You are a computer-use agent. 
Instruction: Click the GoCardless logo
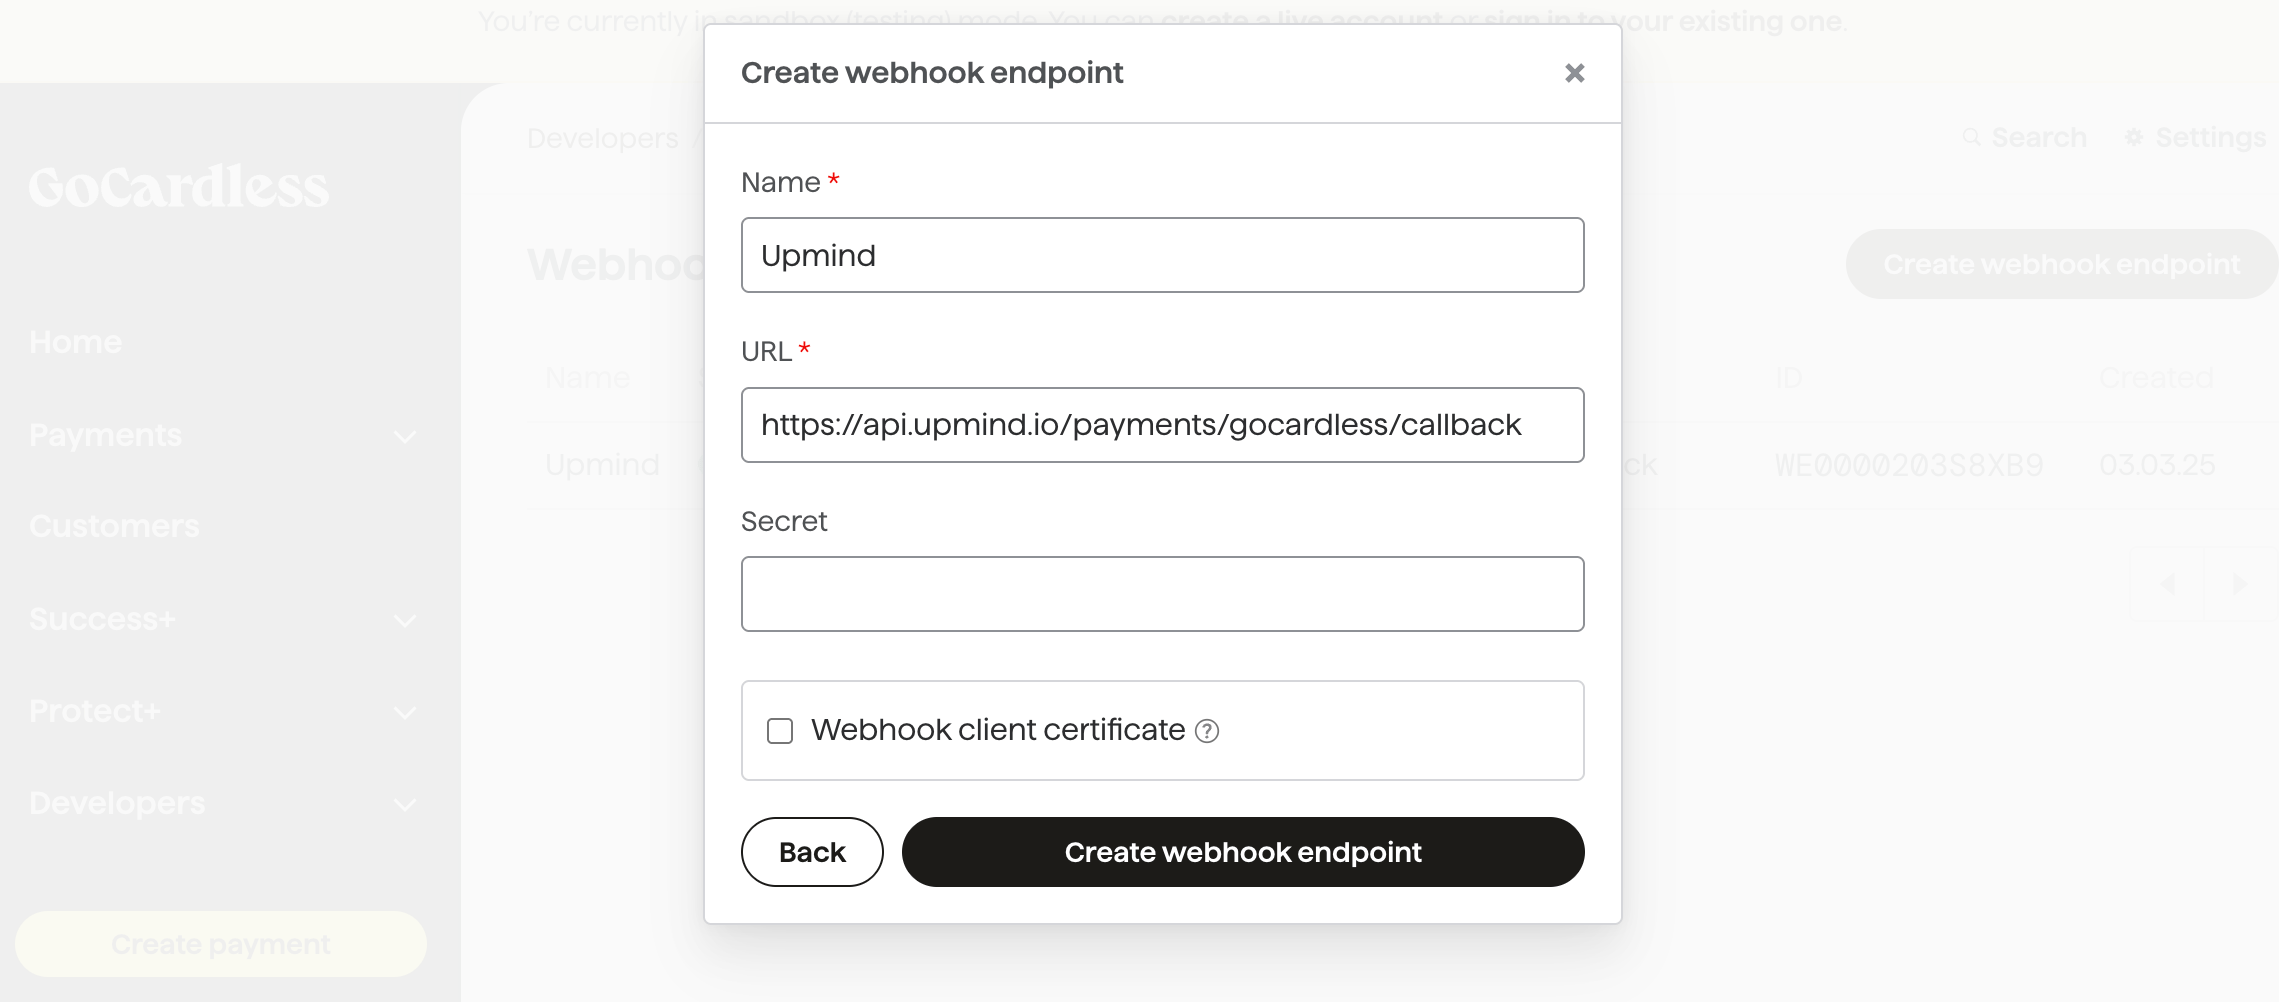click(178, 187)
